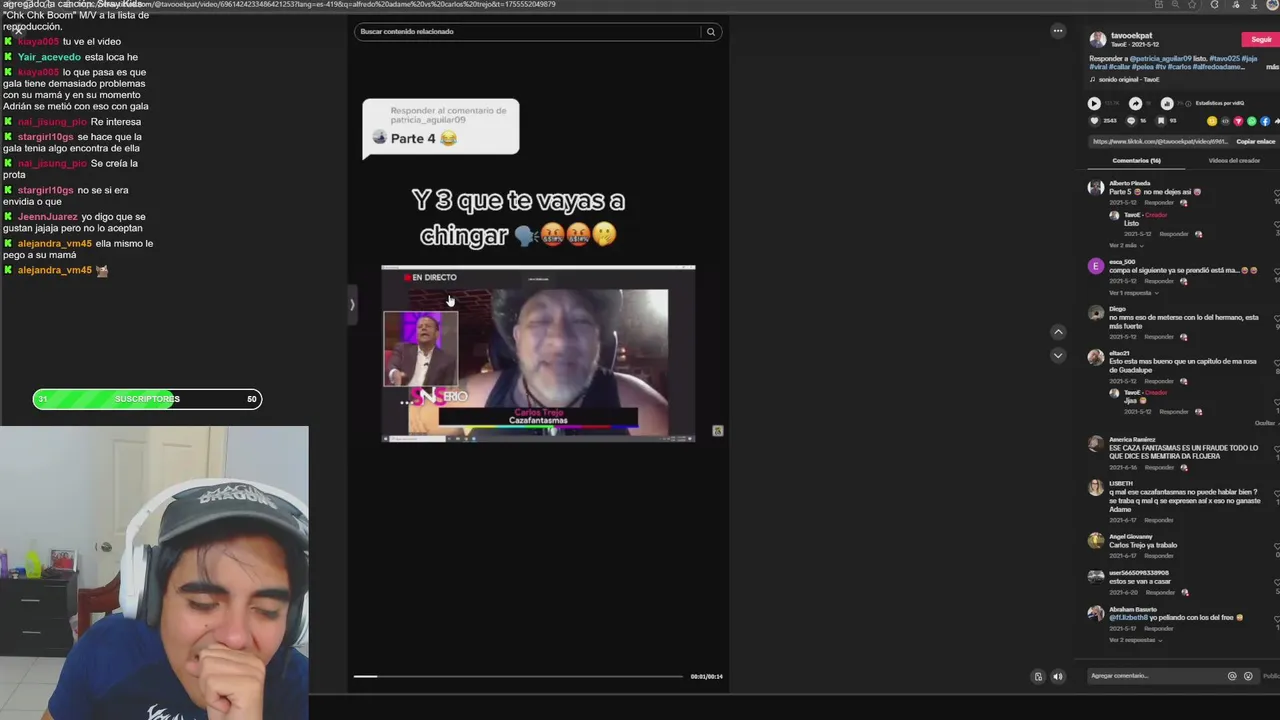Click the @patricia_aguilar09 mention in the caption
This screenshot has width=1280, height=720.
pyautogui.click(x=1161, y=59)
